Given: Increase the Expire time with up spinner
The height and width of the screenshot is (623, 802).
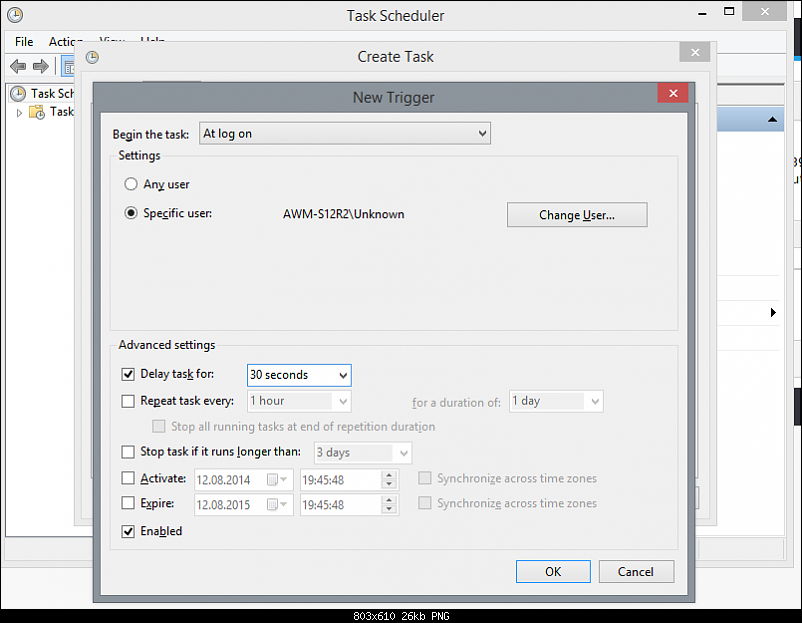Looking at the screenshot, I should 389,500.
